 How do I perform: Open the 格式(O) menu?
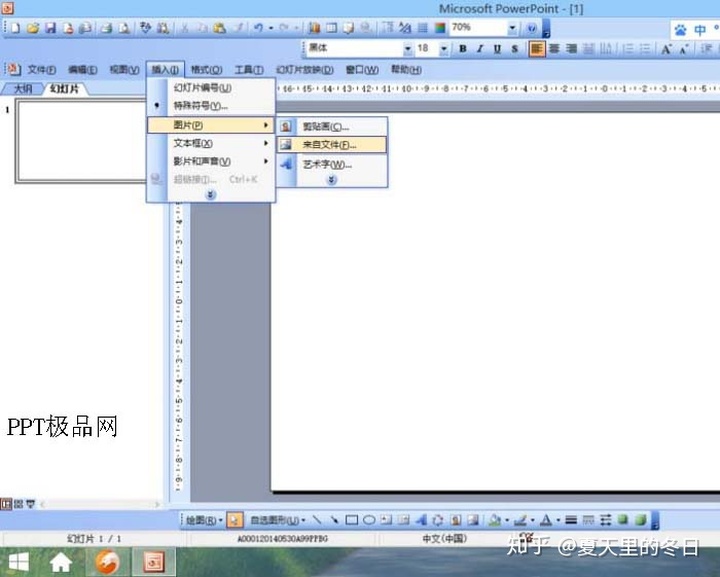[207, 70]
